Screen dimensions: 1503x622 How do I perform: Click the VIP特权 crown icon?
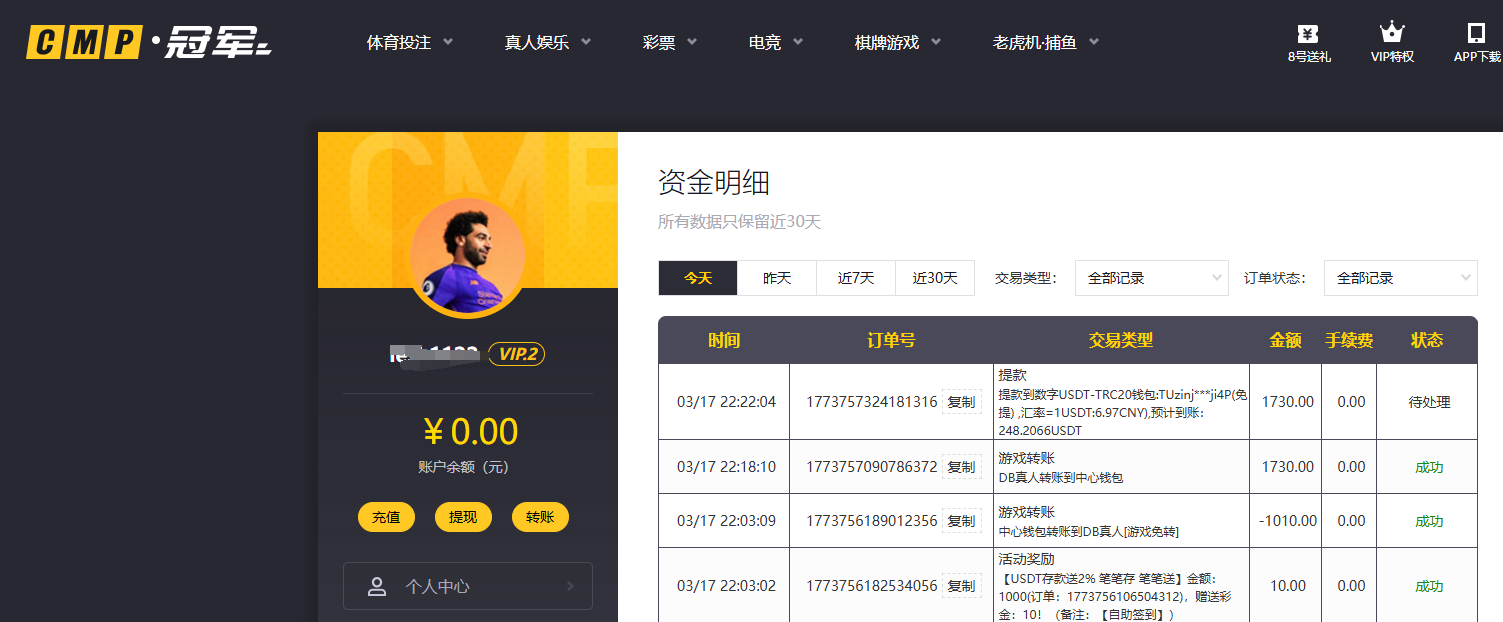click(1391, 34)
